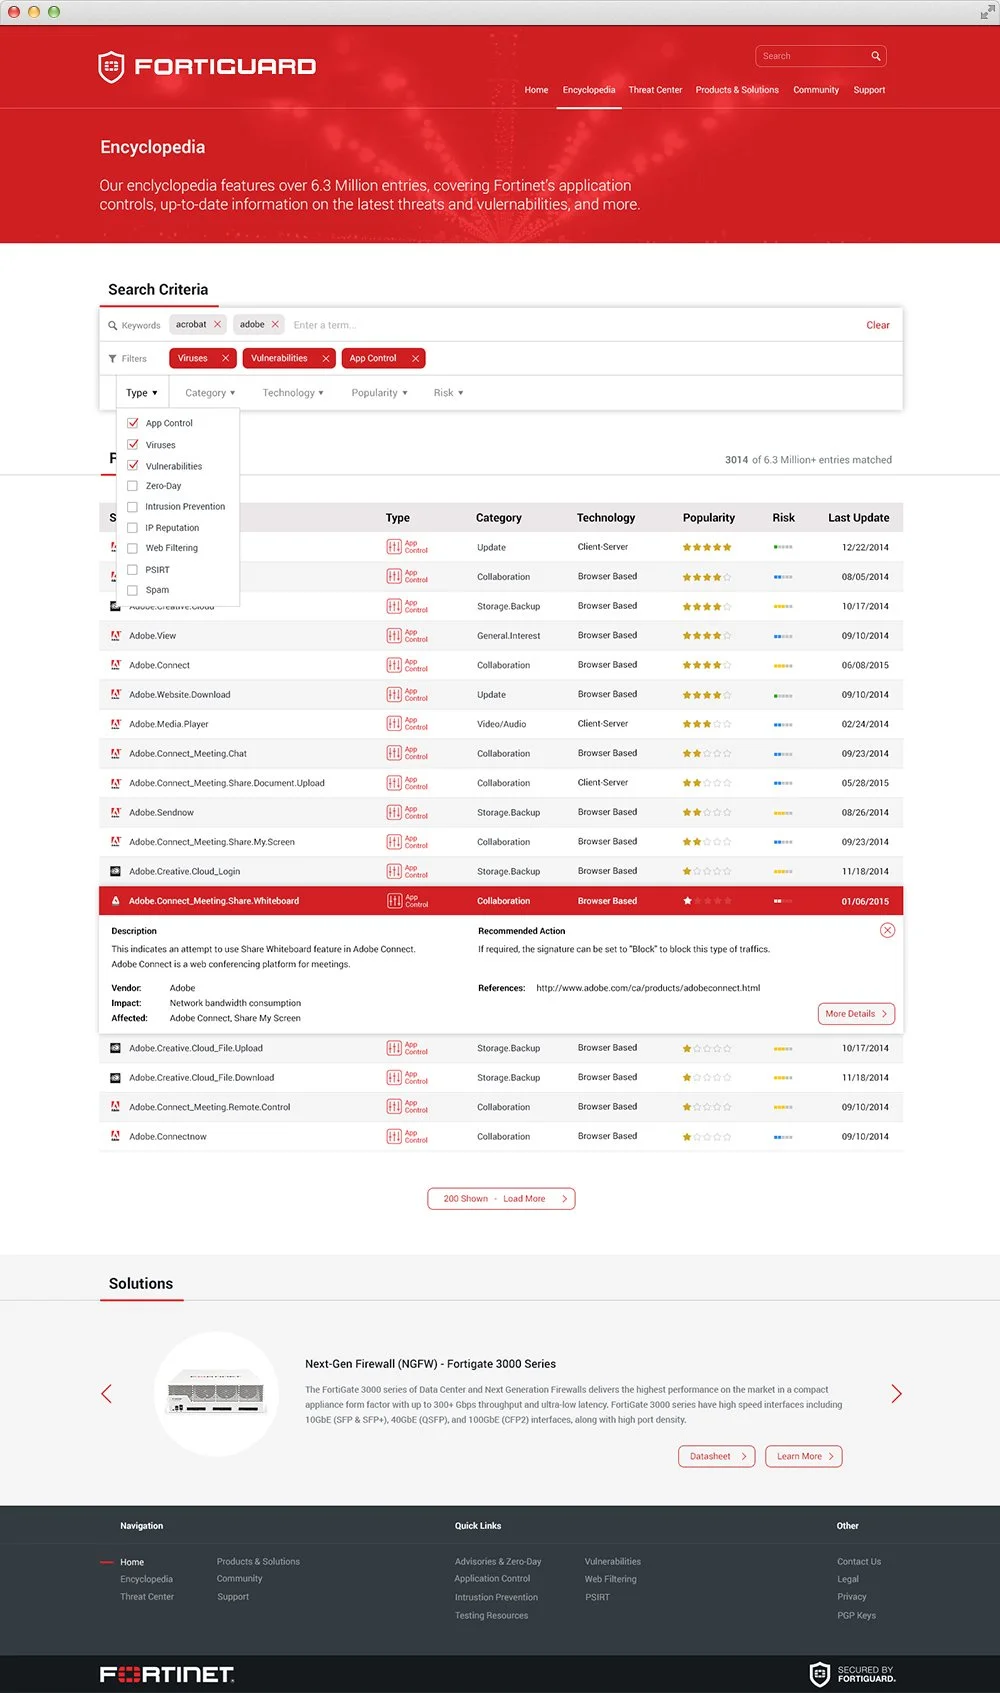Click risk indicator in Adobe.Connectnow row
This screenshot has height=1693, width=1000.
click(x=783, y=1137)
